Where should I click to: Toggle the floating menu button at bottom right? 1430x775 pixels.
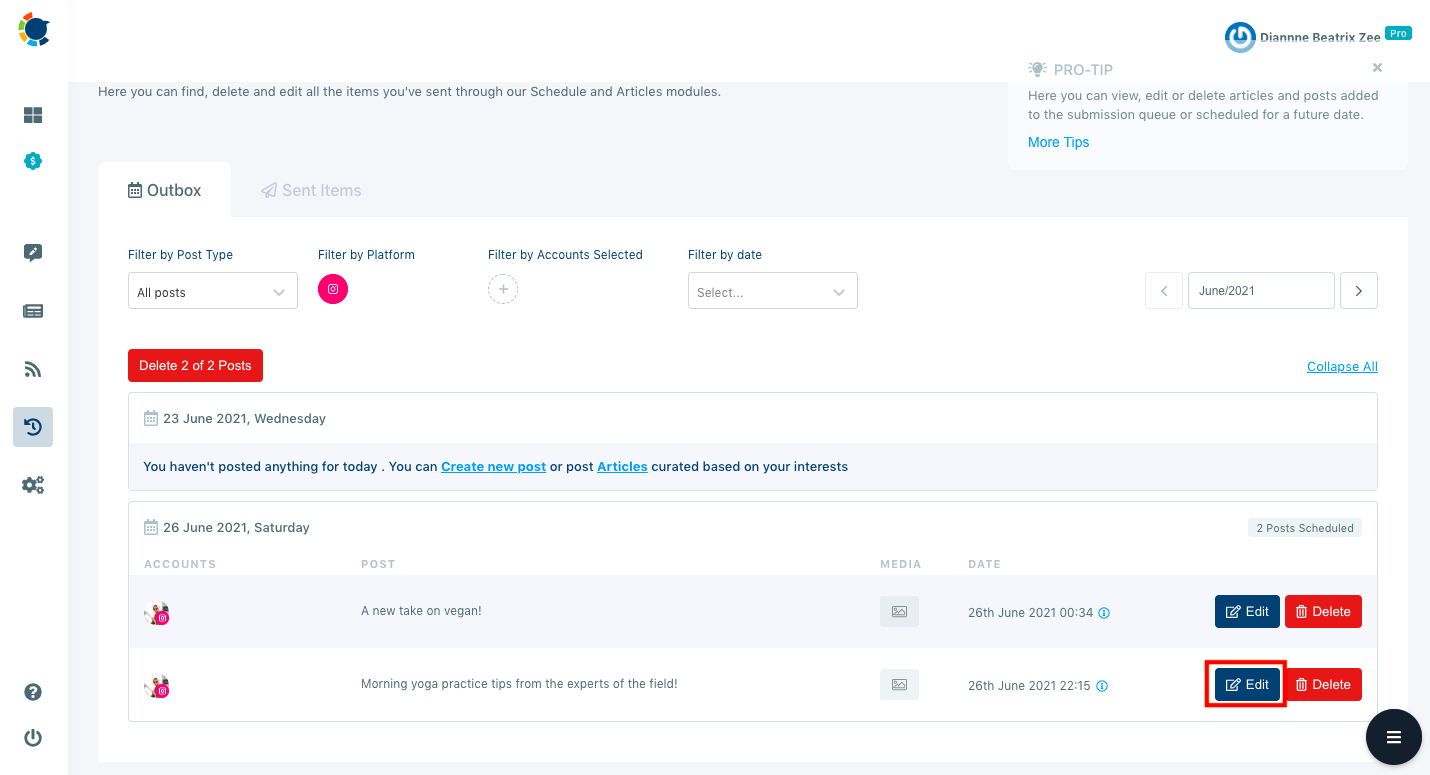[1393, 737]
